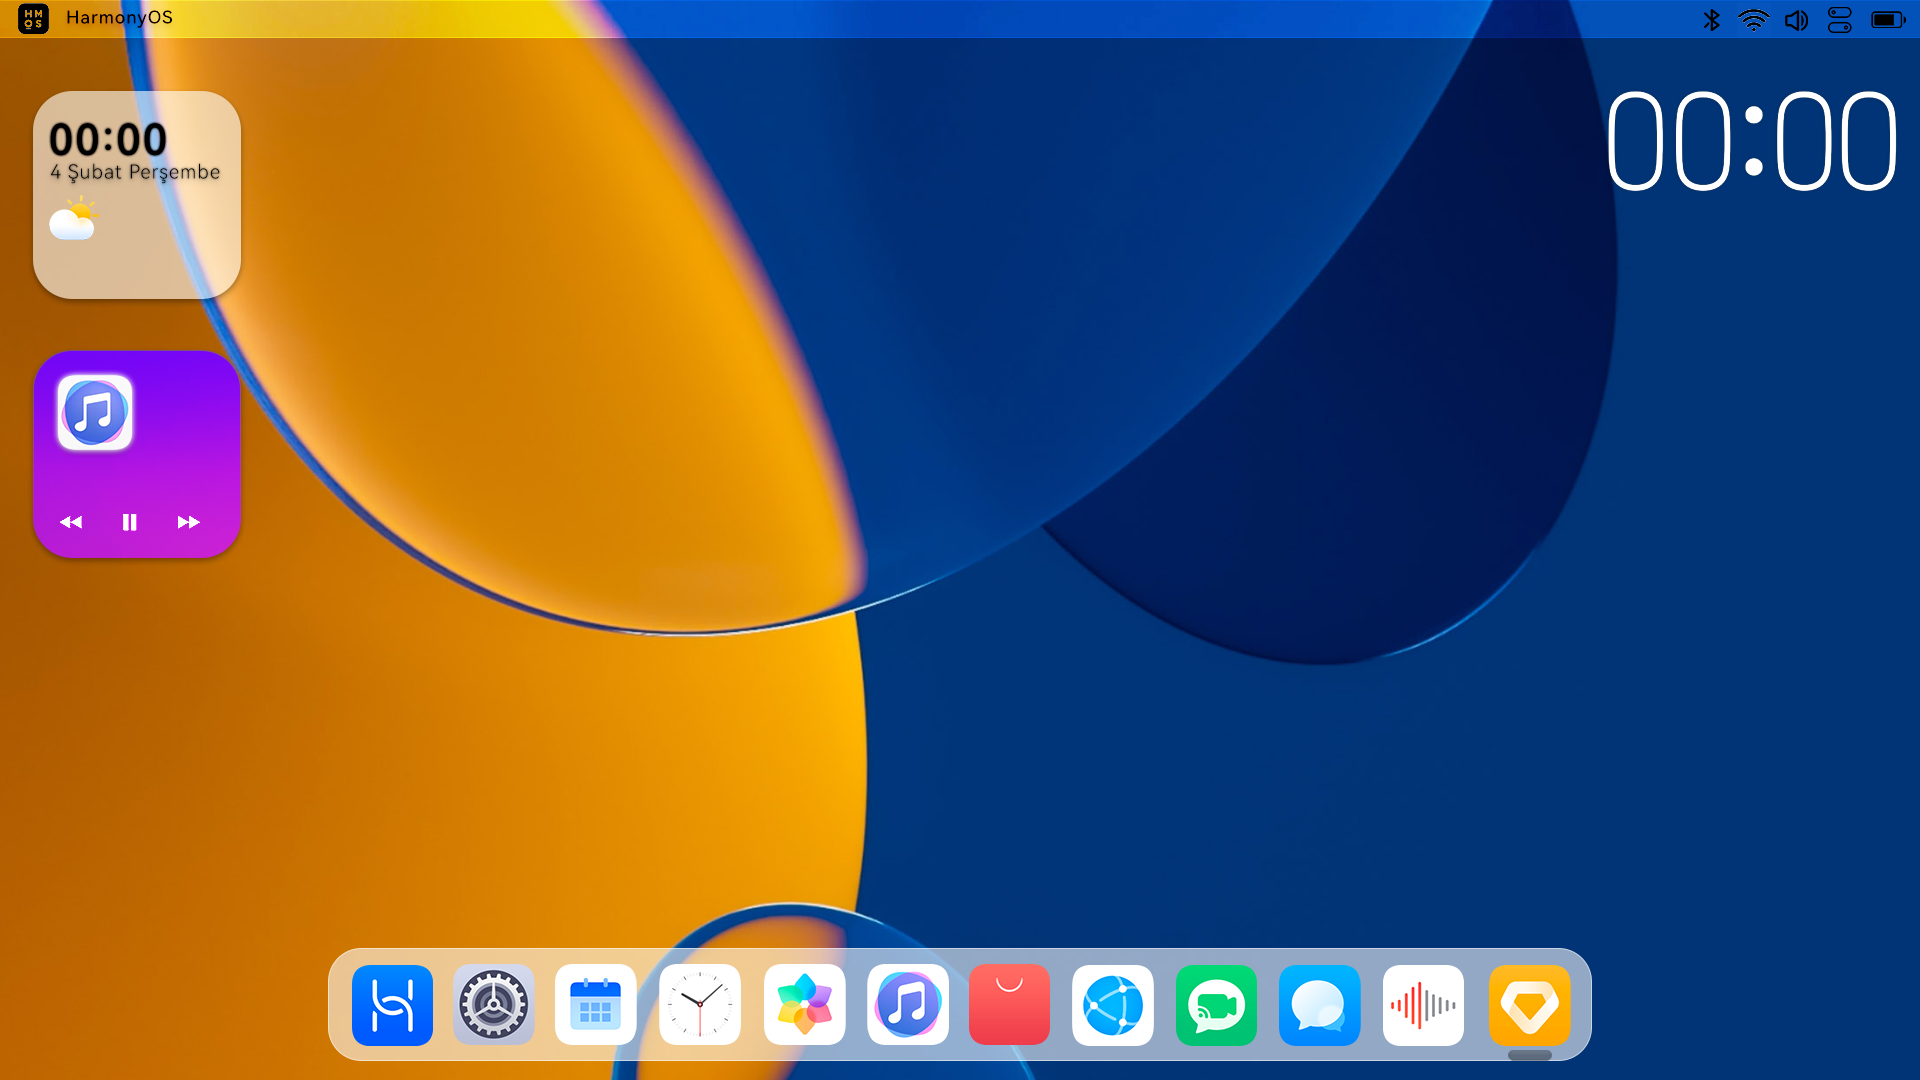Screen dimensions: 1920x1080
Task: Toggle Bluetooth from the status bar
Action: [1711, 20]
